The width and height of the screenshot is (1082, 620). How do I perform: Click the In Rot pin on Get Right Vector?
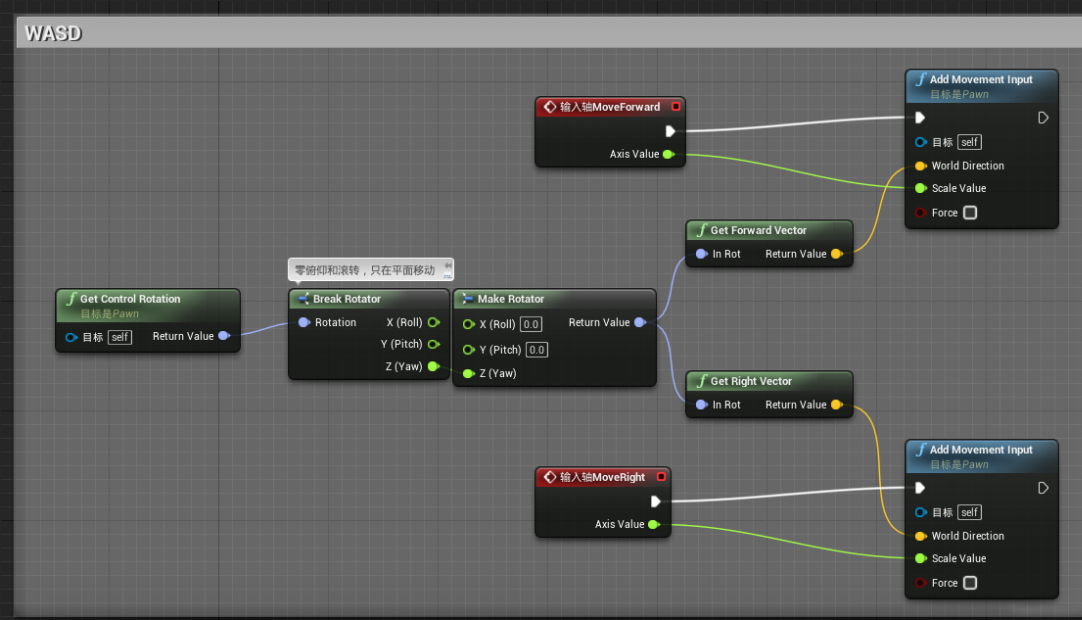pyautogui.click(x=702, y=405)
